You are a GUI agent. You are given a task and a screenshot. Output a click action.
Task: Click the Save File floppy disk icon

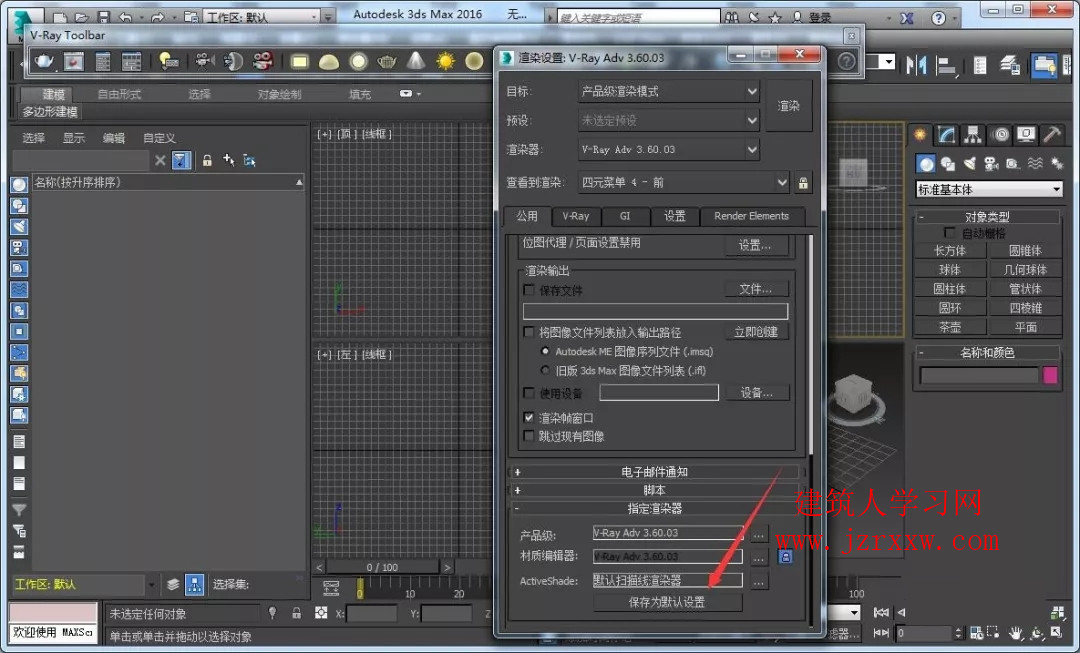pyautogui.click(x=103, y=17)
